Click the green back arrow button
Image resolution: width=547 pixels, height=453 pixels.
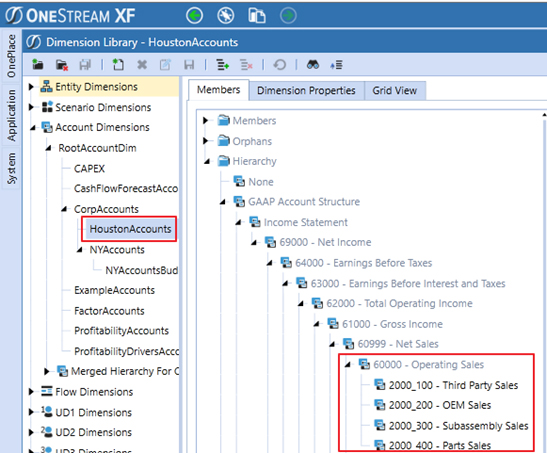coord(194,16)
